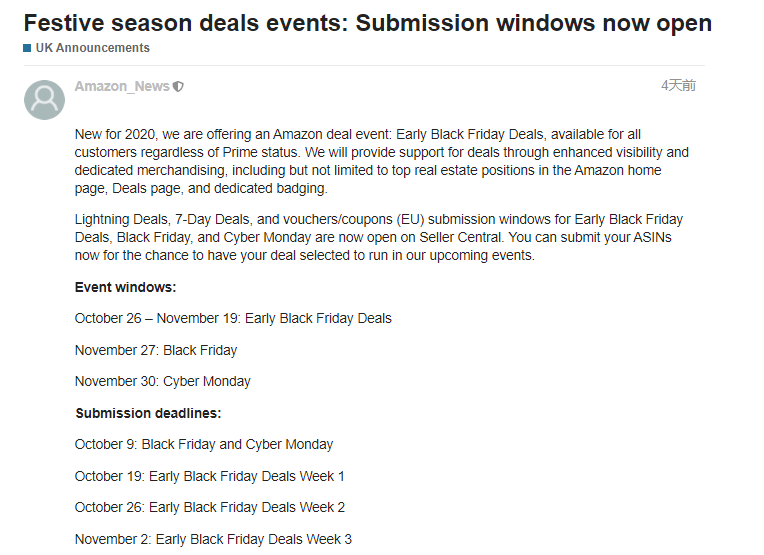Image resolution: width=764 pixels, height=555 pixels.
Task: Click the blue UK Announcements category square
Action: [27, 48]
